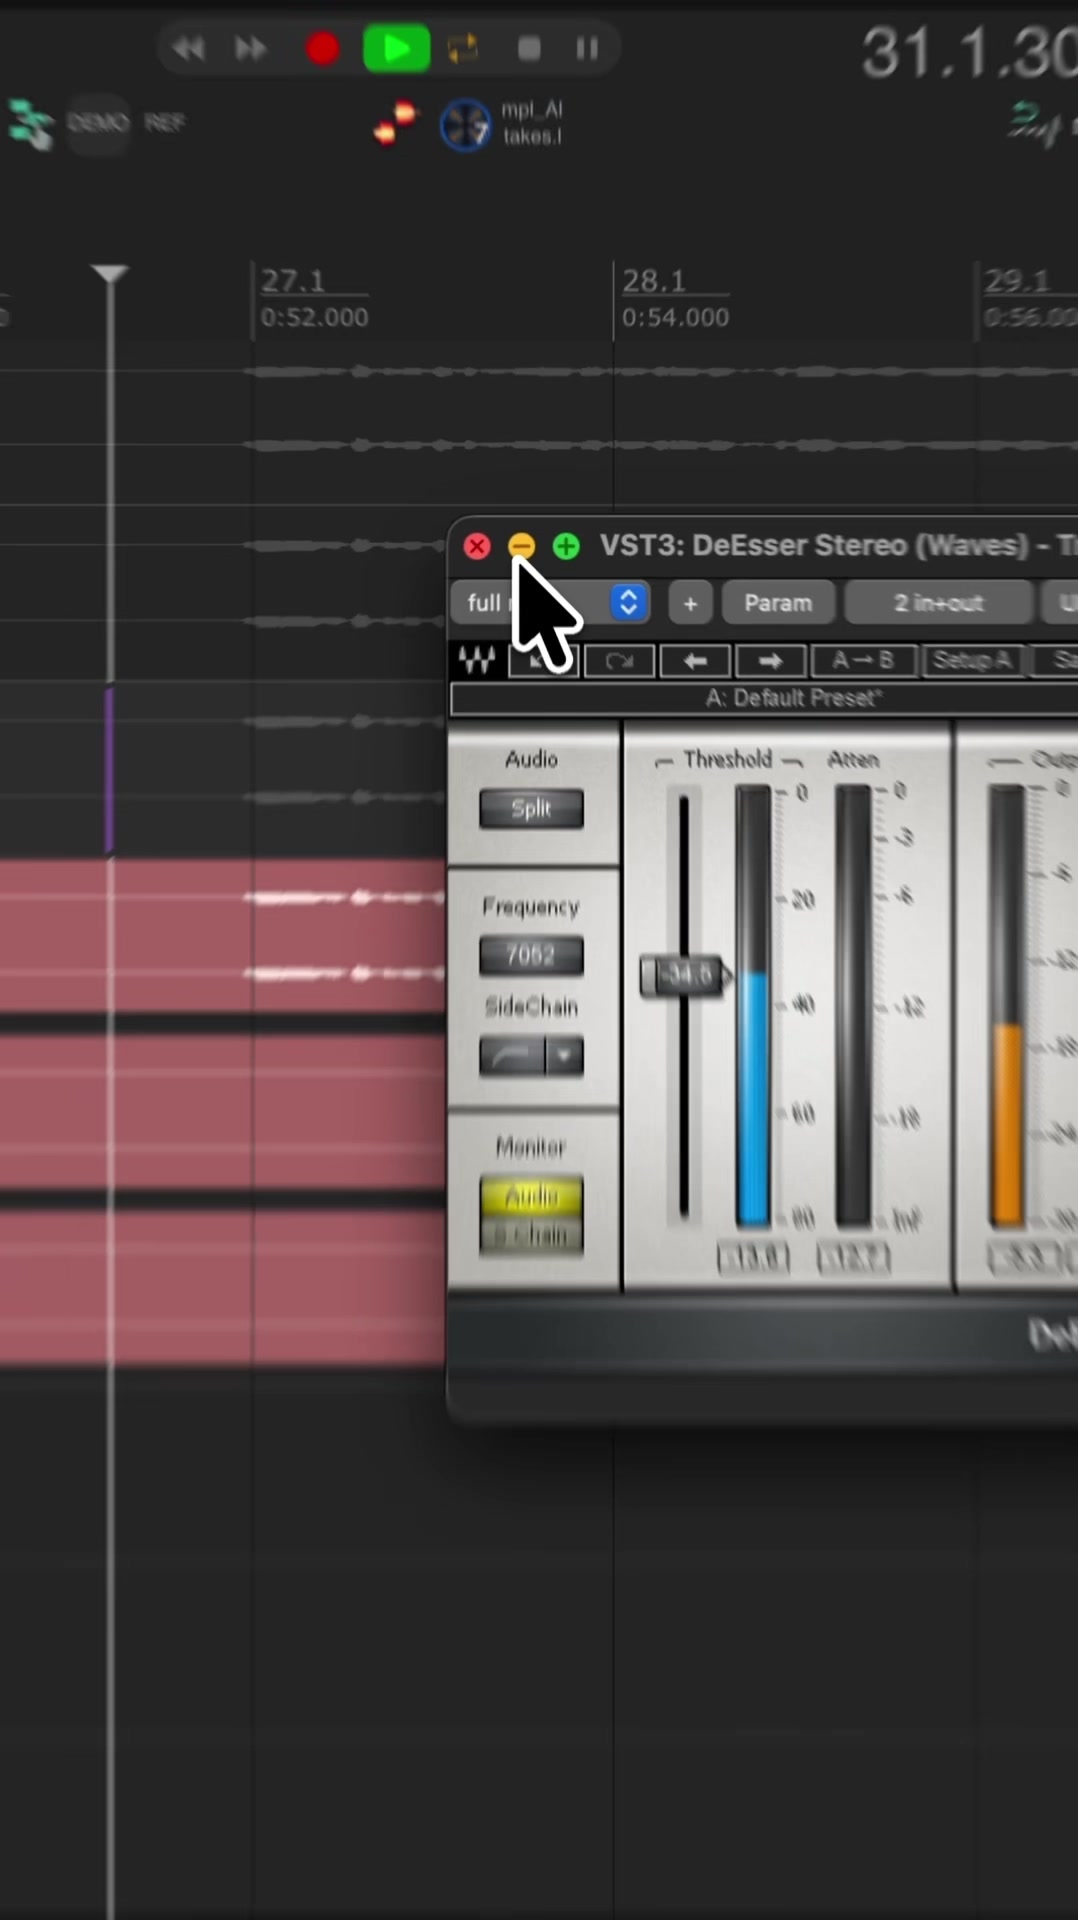
Task: Click the plus button next to preset dropdown
Action: pyautogui.click(x=690, y=603)
